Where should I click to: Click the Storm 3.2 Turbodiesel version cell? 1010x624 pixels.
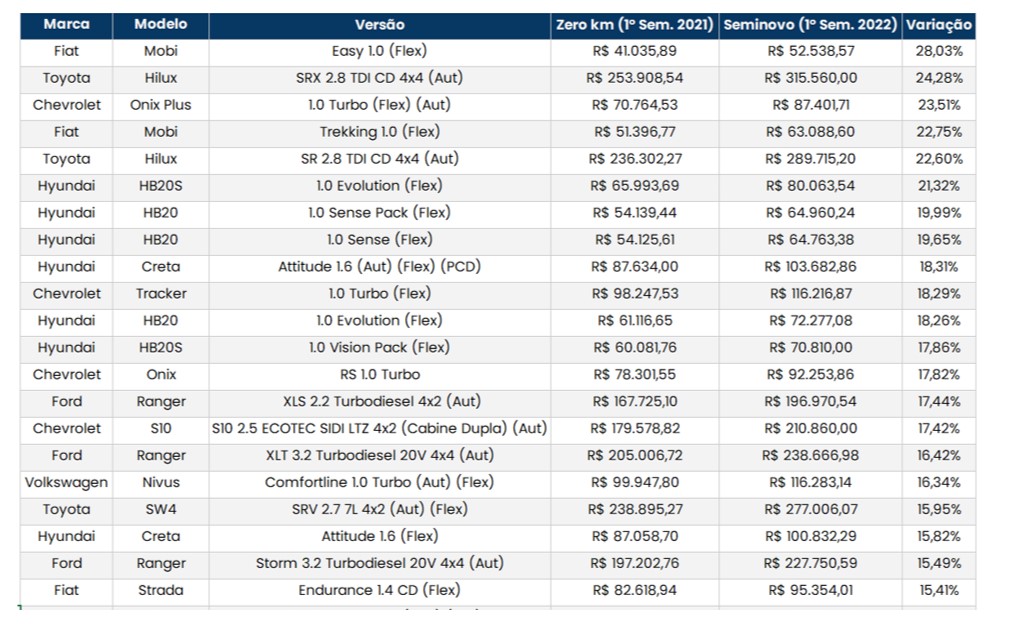point(379,563)
